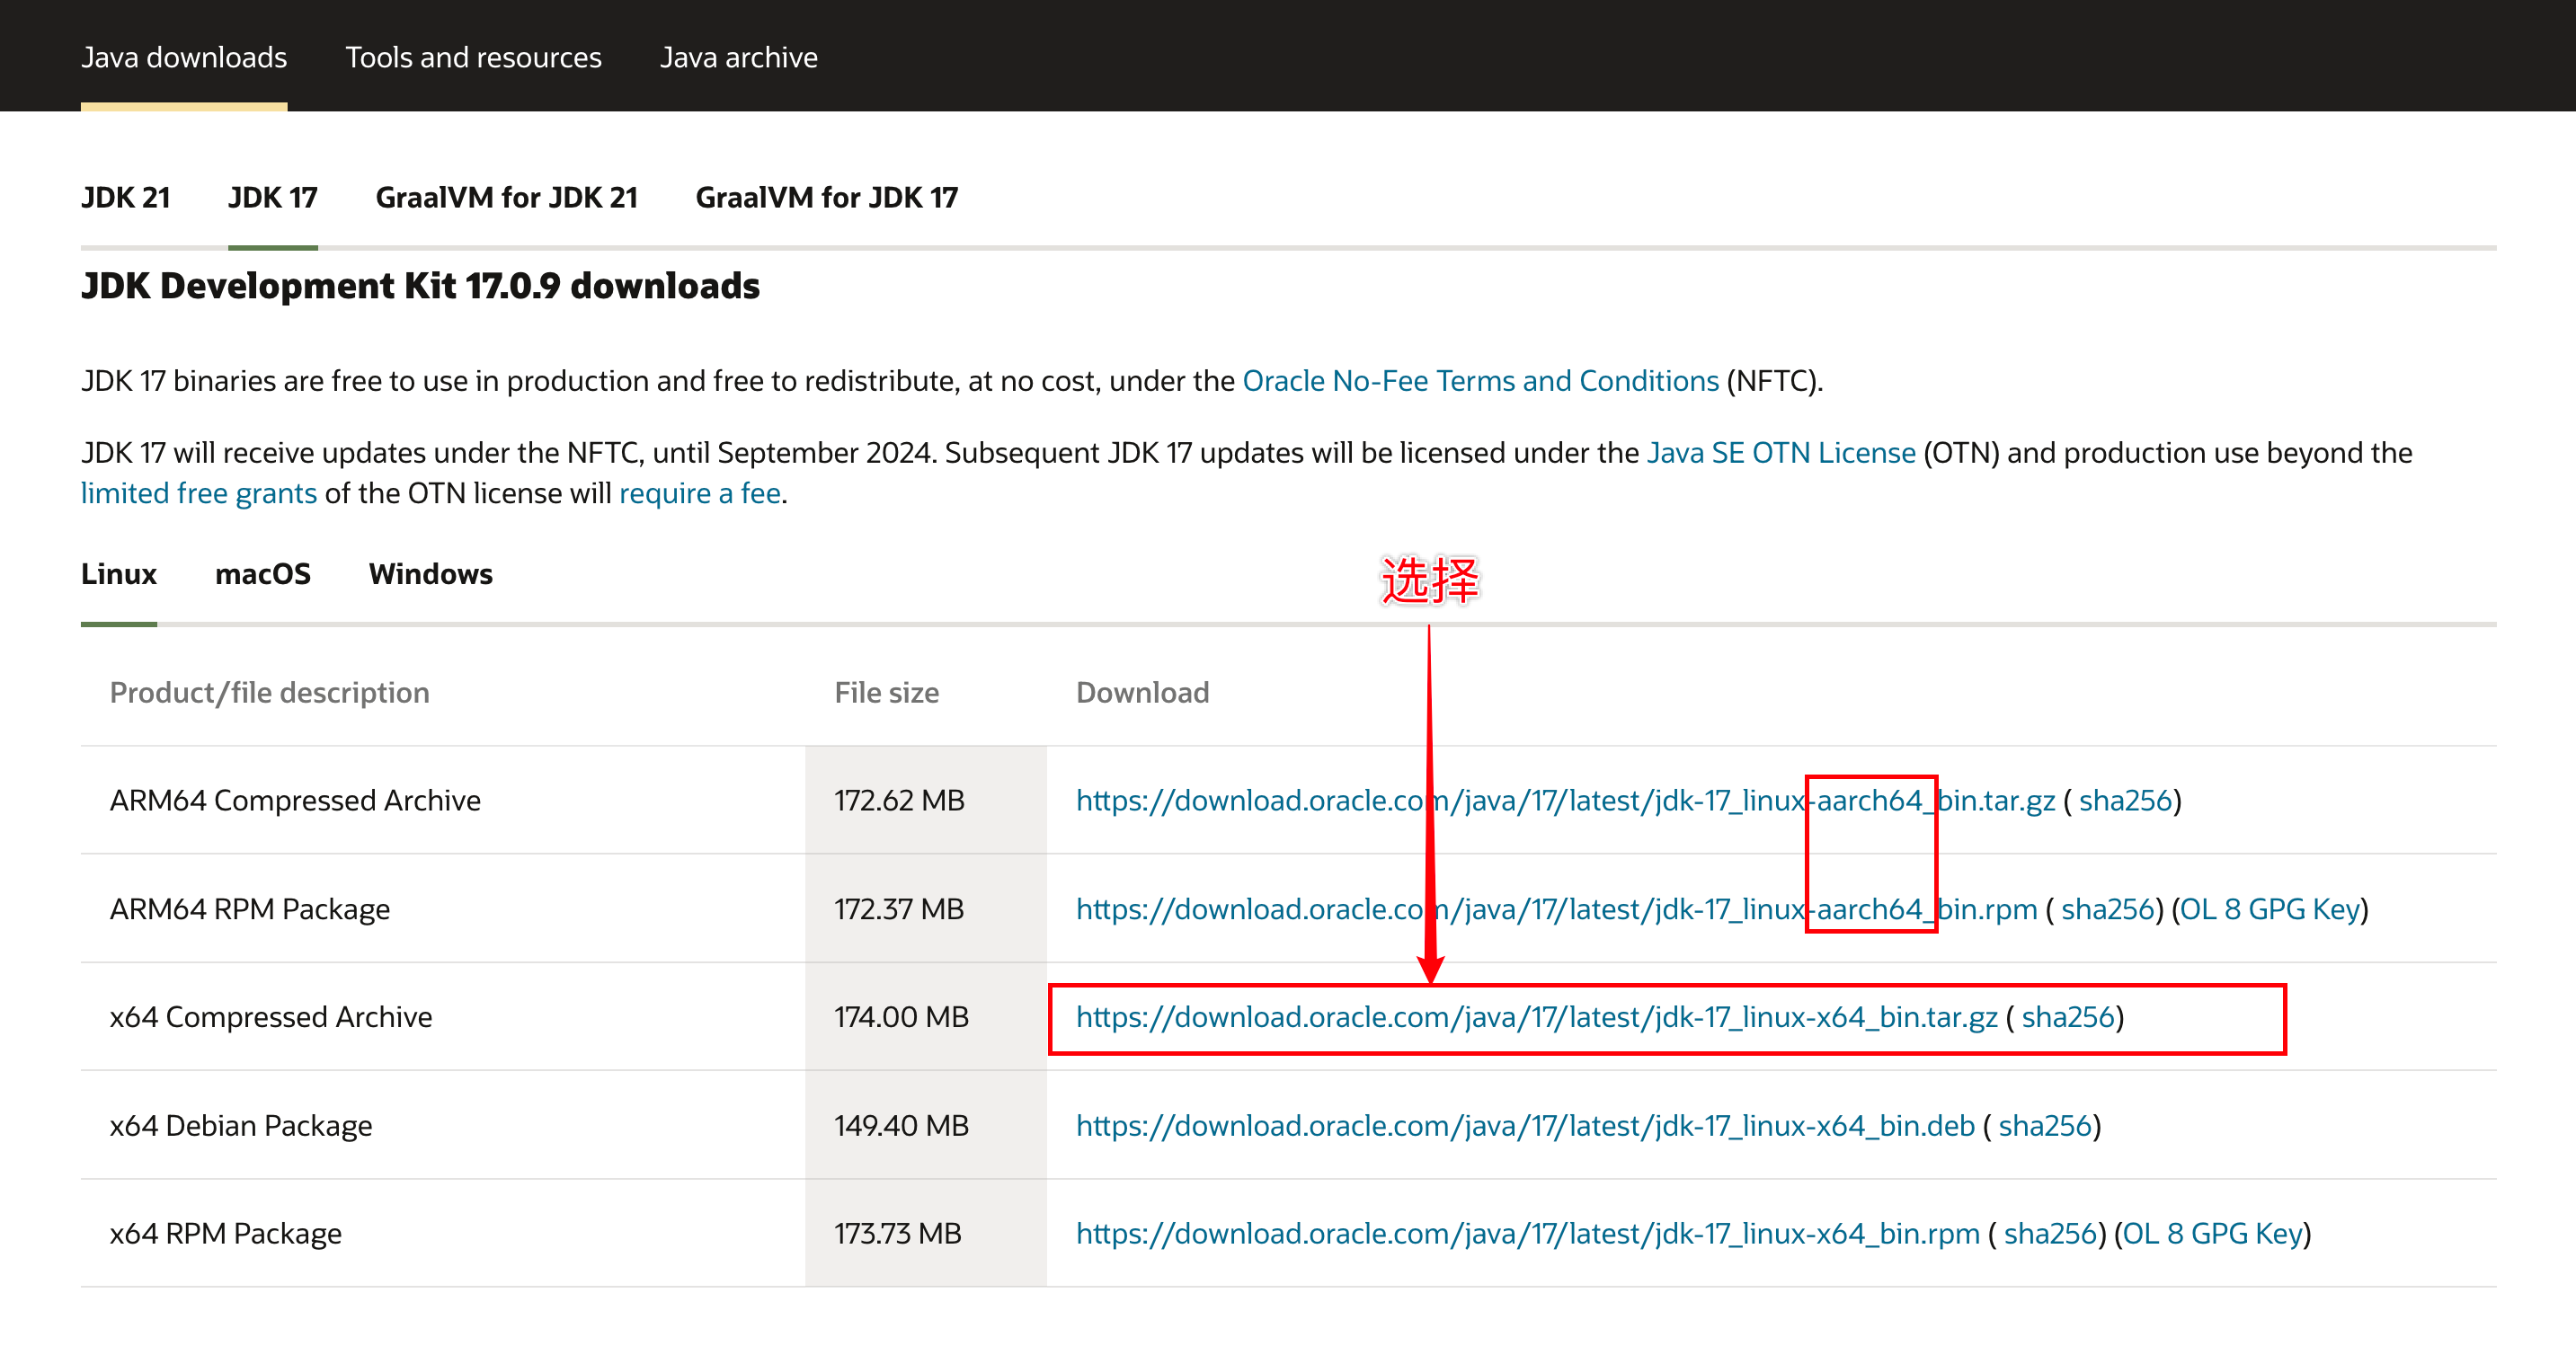Image resolution: width=2576 pixels, height=1364 pixels.
Task: Open GraalVM for JDK 17 tab
Action: [826, 197]
